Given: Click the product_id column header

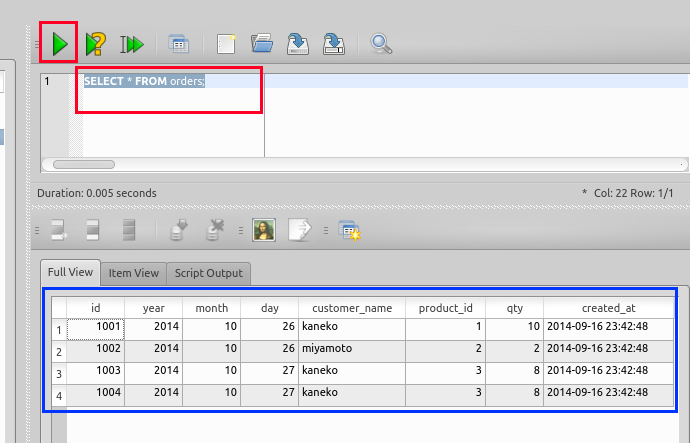Looking at the screenshot, I should point(446,308).
